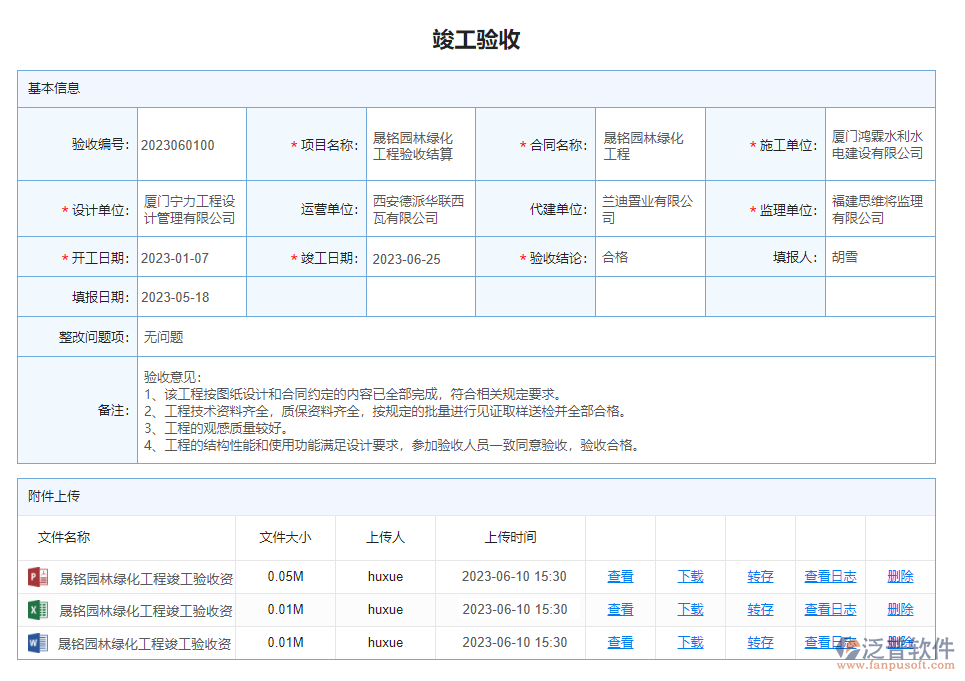The width and height of the screenshot is (965, 681).
Task: Click 下载 in the first attachment row
Action: tap(689, 576)
